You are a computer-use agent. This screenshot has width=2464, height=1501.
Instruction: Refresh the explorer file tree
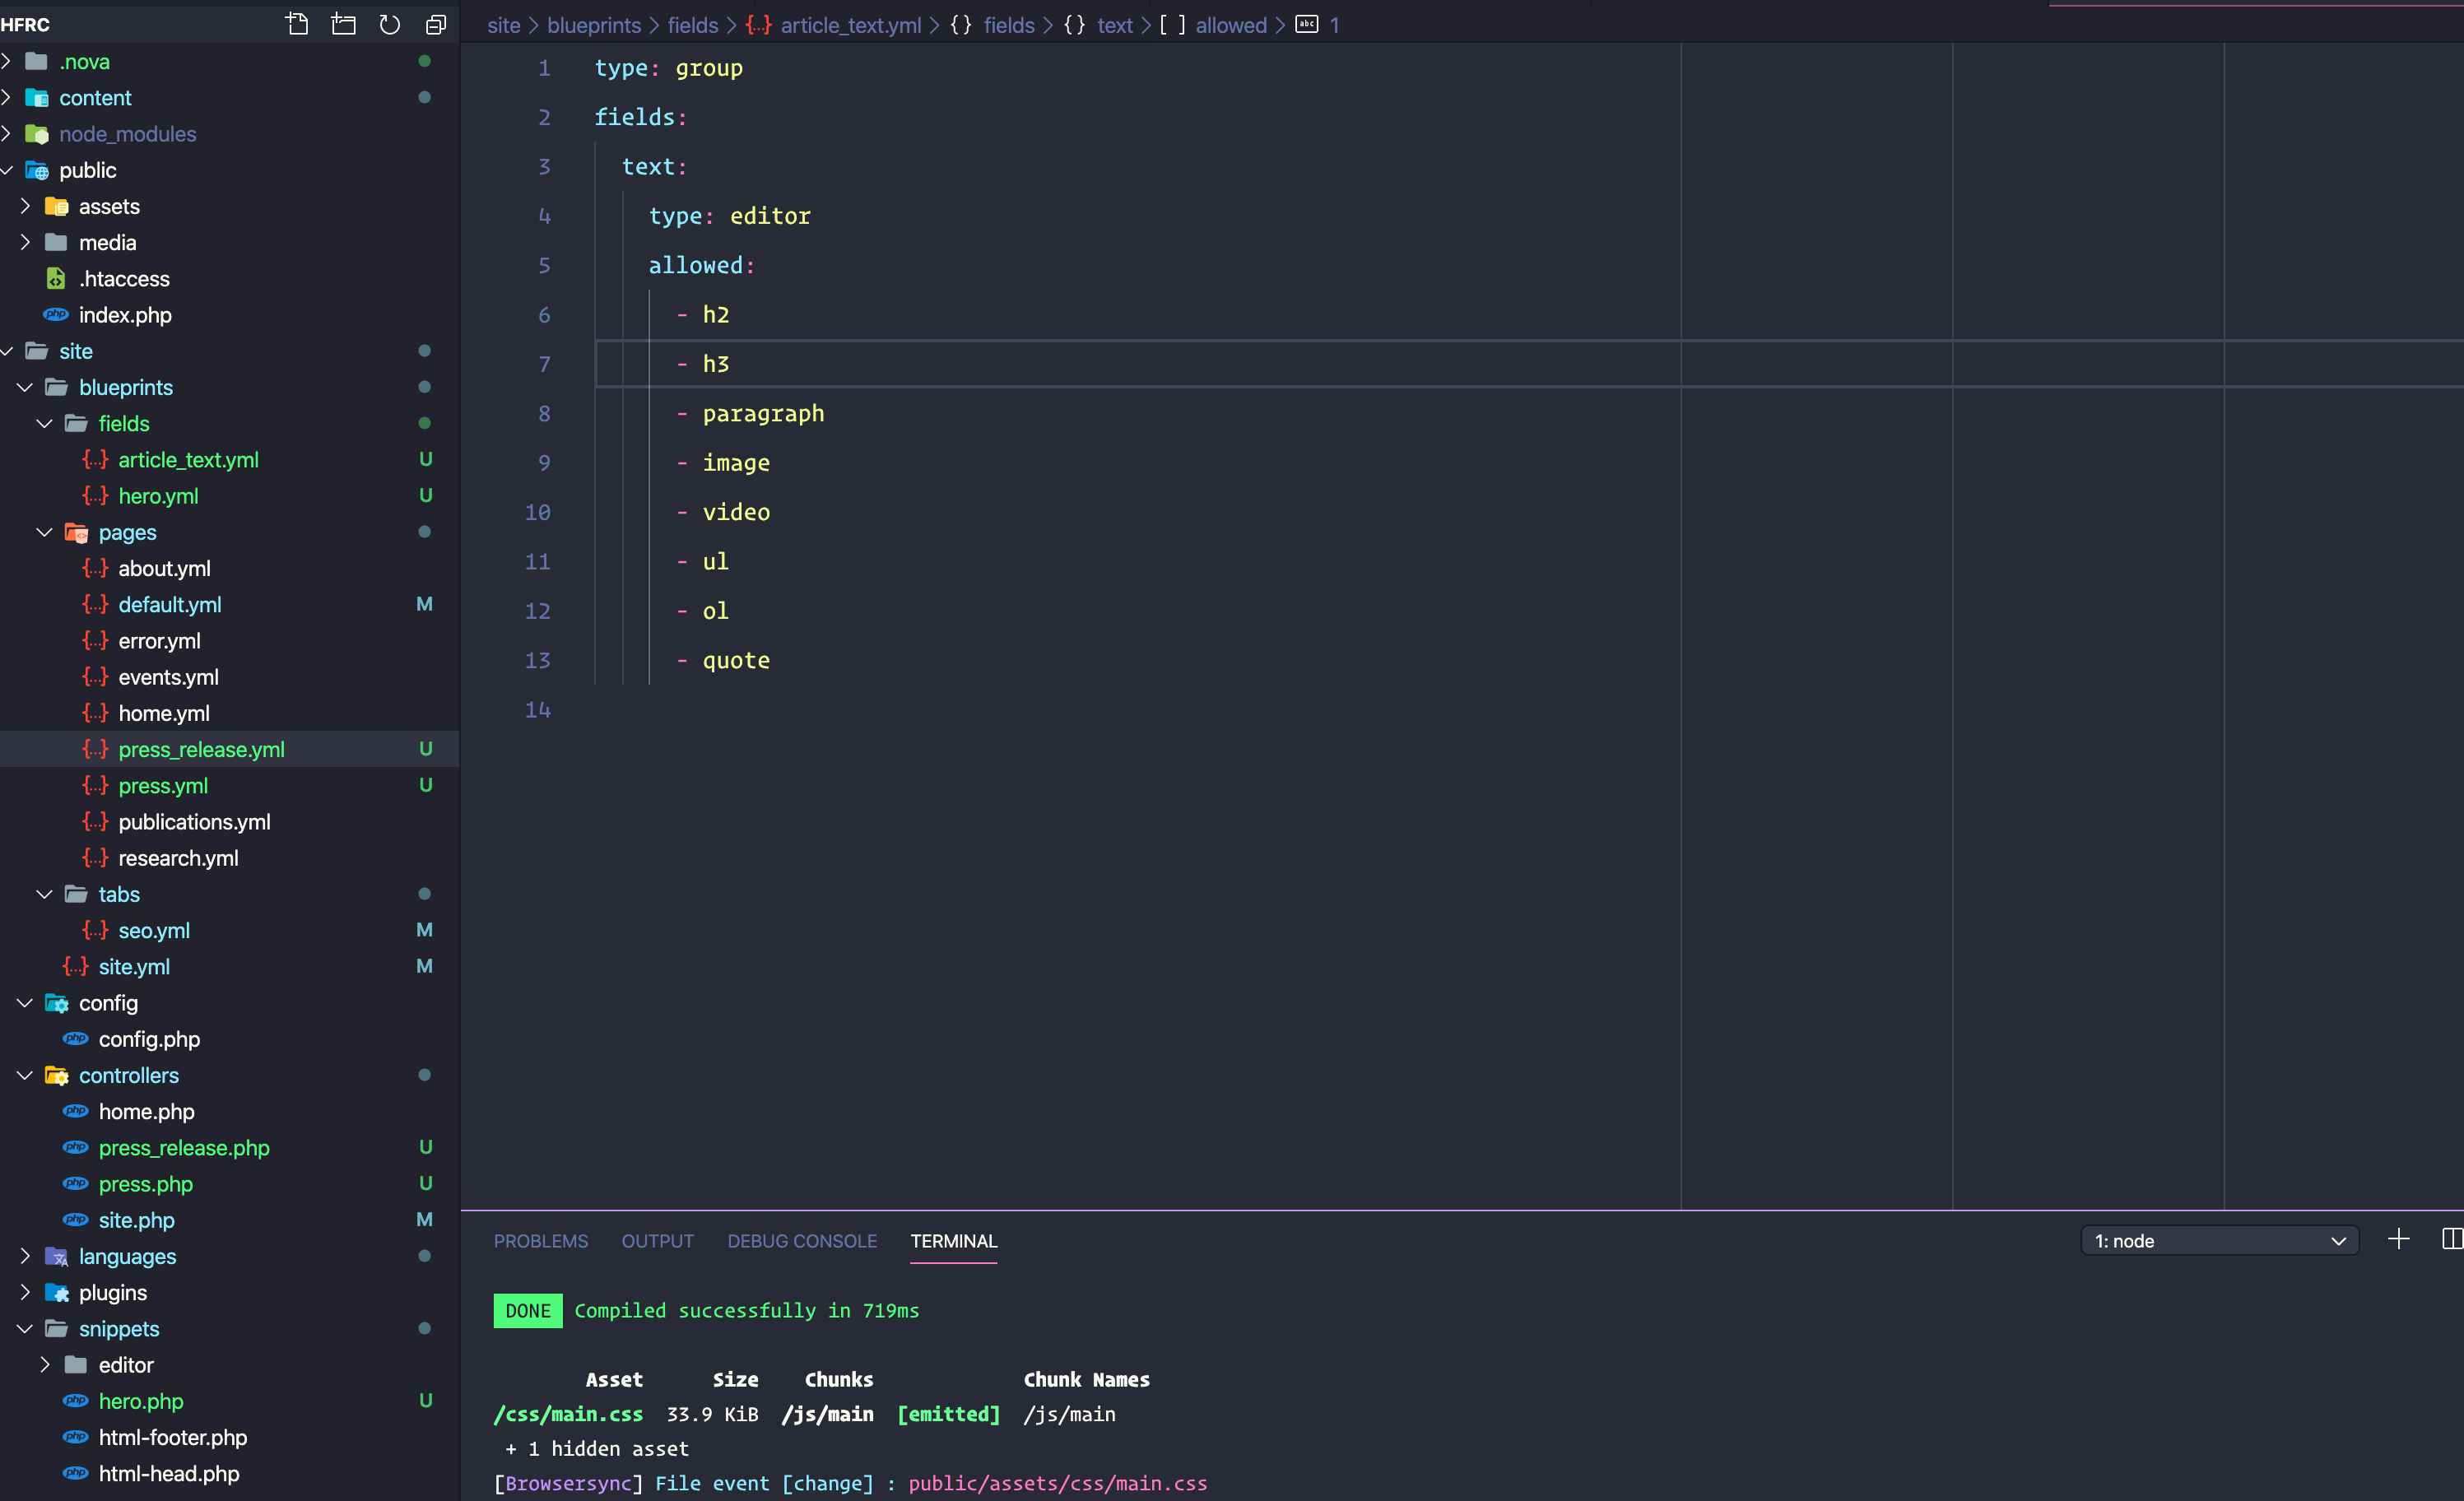[x=390, y=24]
